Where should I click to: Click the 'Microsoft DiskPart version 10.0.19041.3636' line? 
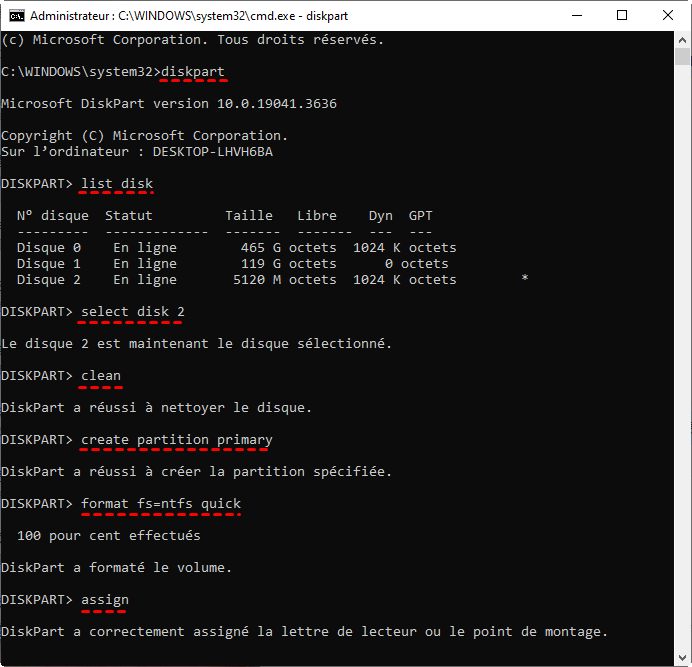pyautogui.click(x=169, y=104)
